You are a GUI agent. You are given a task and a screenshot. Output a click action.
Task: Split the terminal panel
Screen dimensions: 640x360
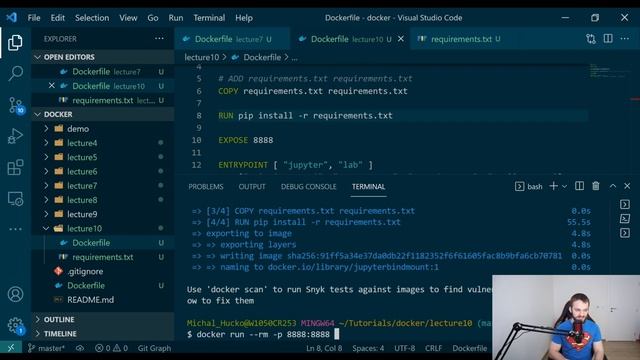579,186
